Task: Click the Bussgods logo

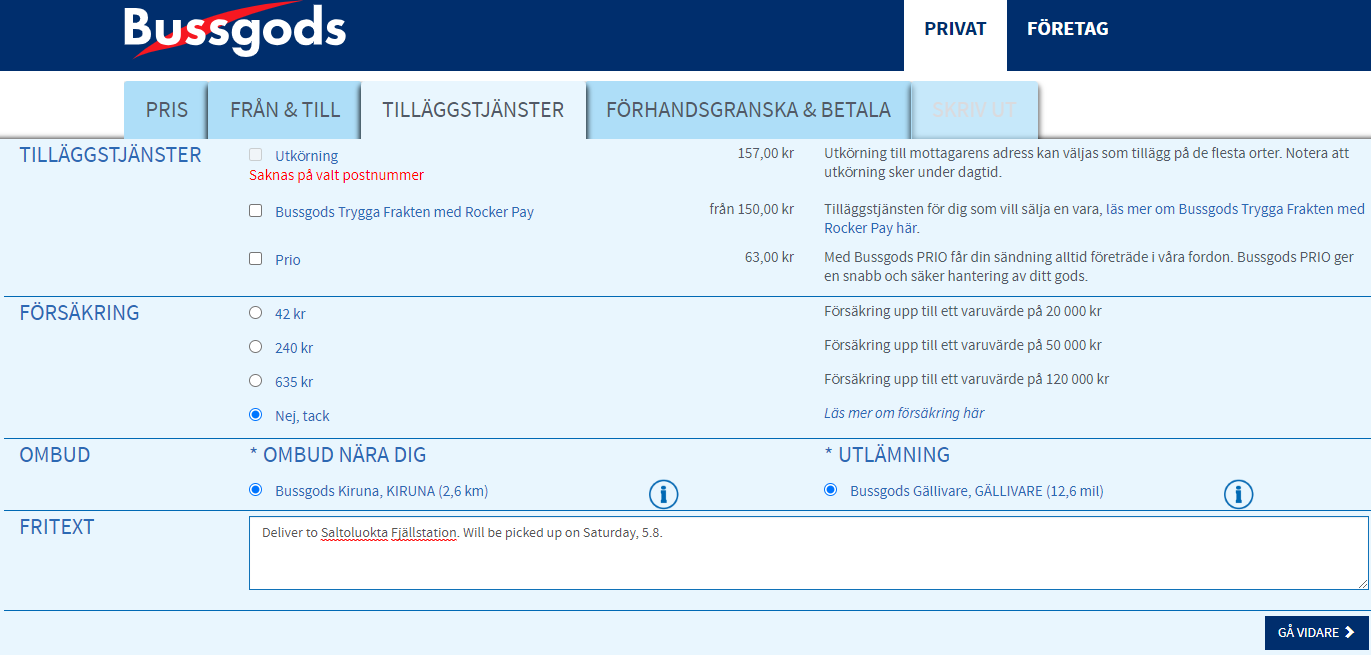Action: click(x=234, y=32)
